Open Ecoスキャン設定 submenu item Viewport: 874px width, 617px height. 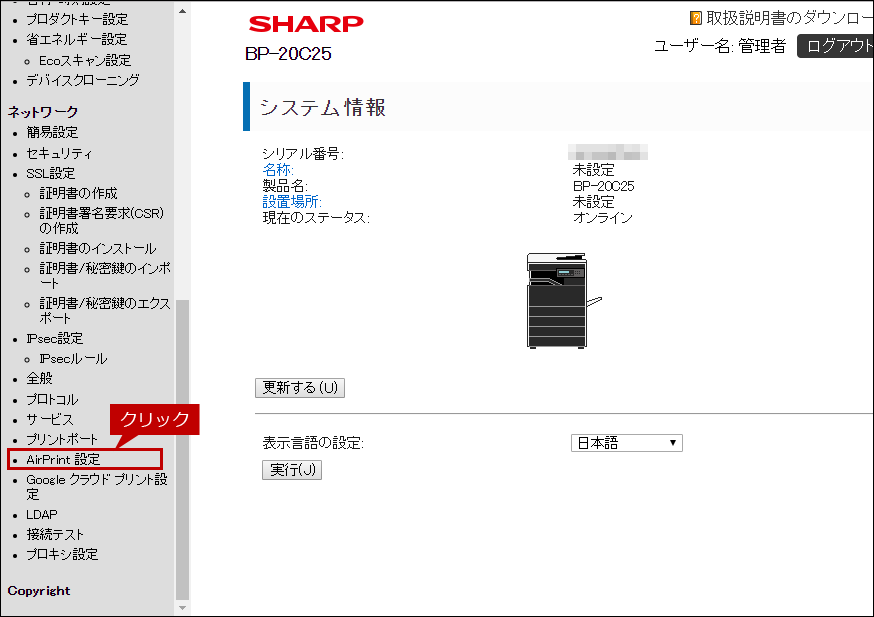point(85,60)
